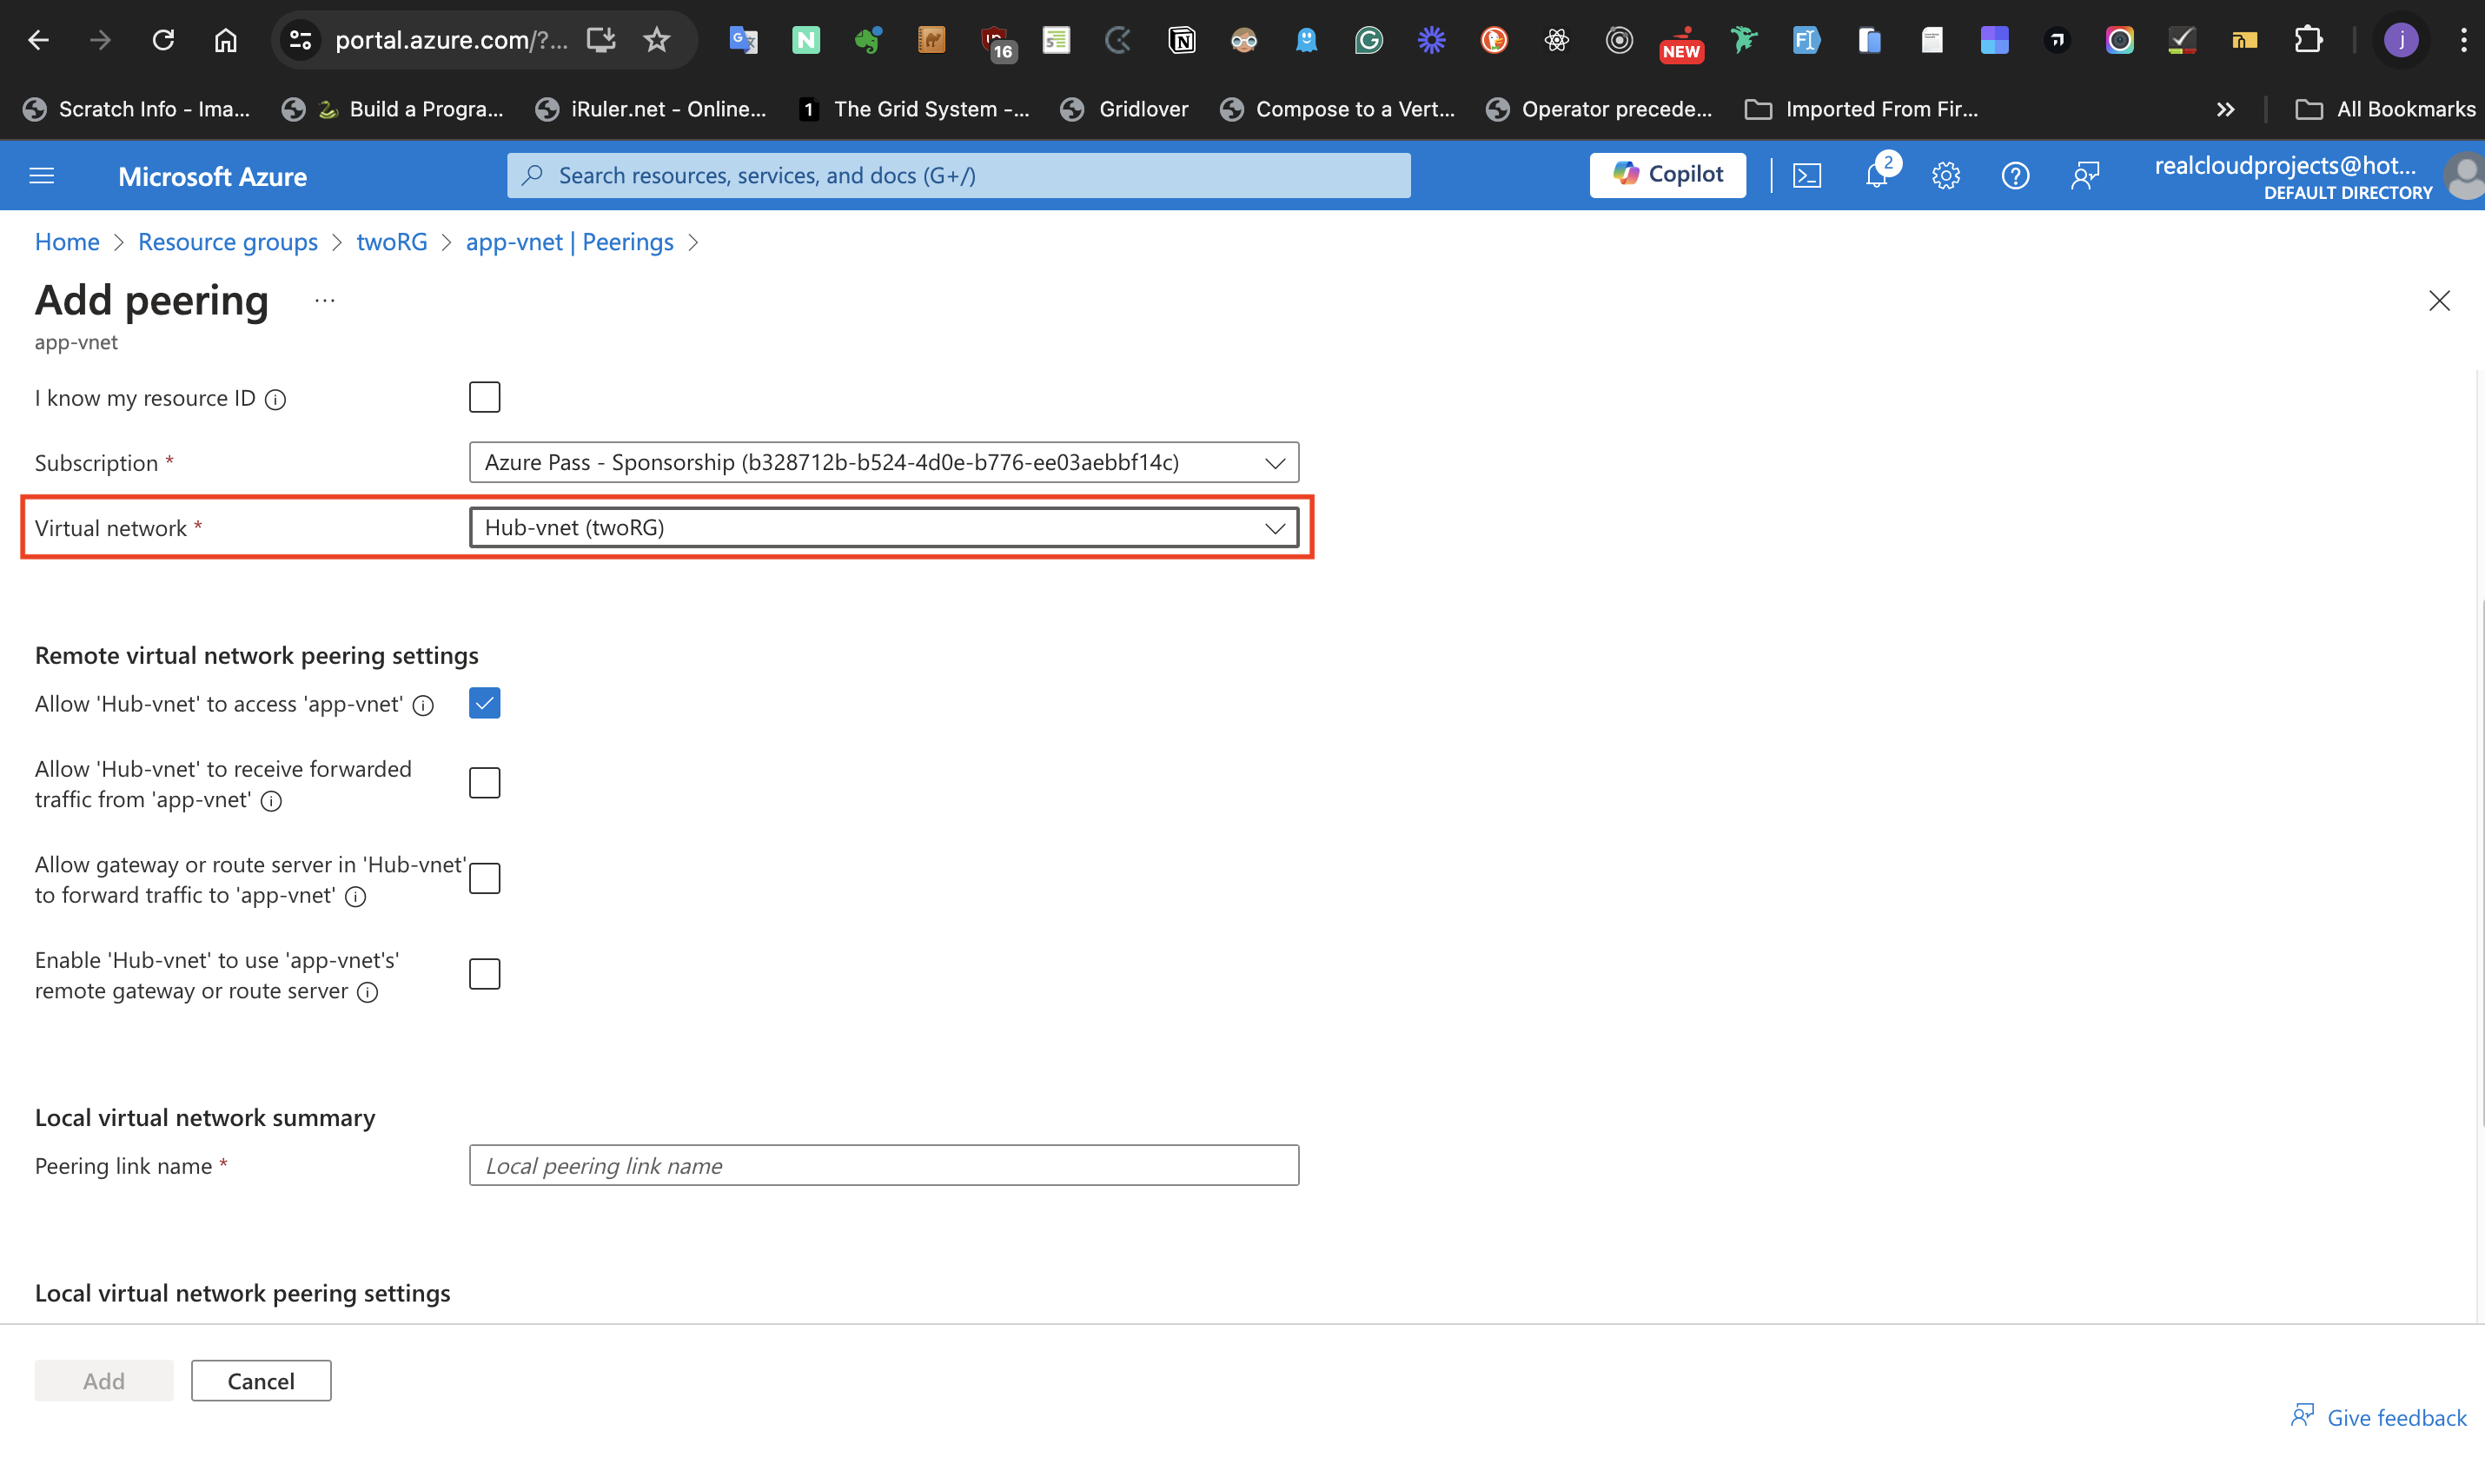Image resolution: width=2485 pixels, height=1484 pixels.
Task: Open the feedback icon in header
Action: [2085, 176]
